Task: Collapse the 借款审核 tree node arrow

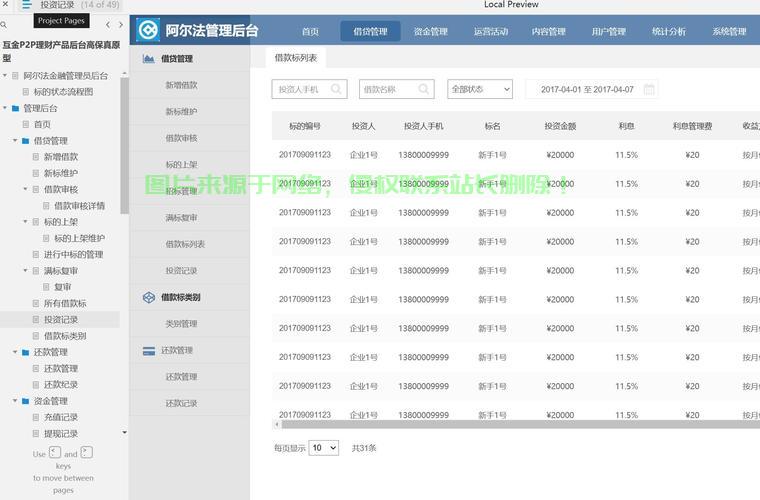Action: (25, 189)
